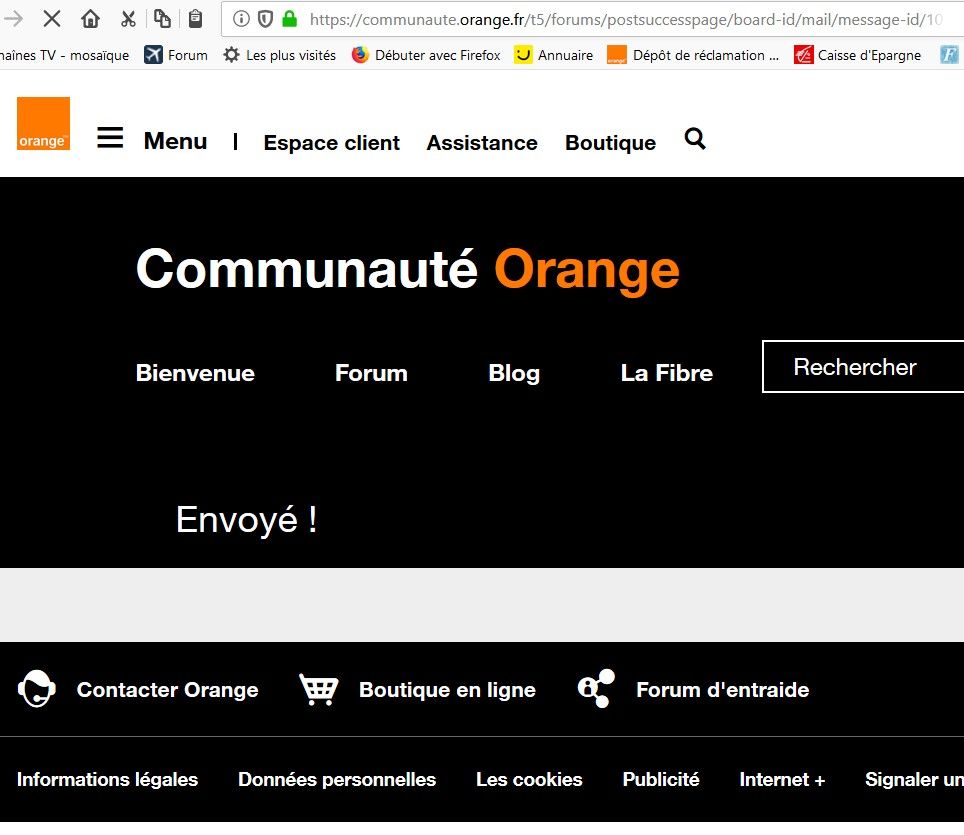Open site information via the info icon
The height and width of the screenshot is (835, 964).
click(241, 20)
